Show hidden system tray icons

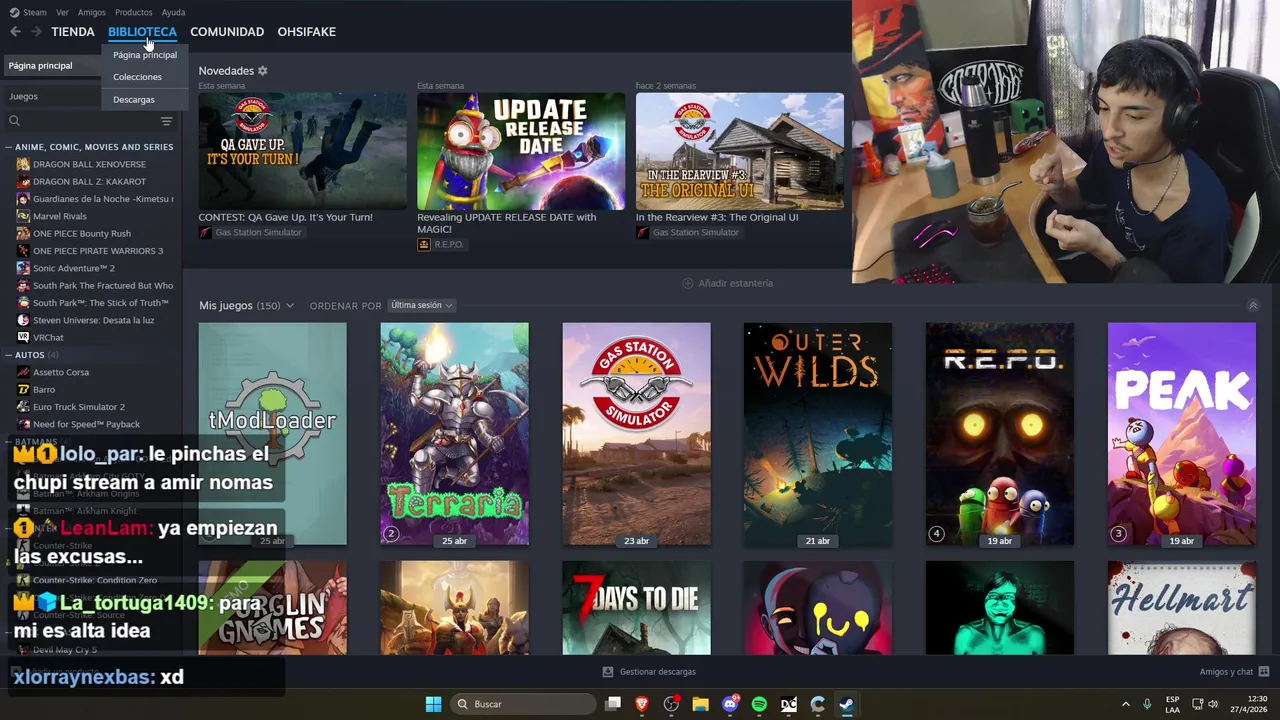click(1125, 704)
